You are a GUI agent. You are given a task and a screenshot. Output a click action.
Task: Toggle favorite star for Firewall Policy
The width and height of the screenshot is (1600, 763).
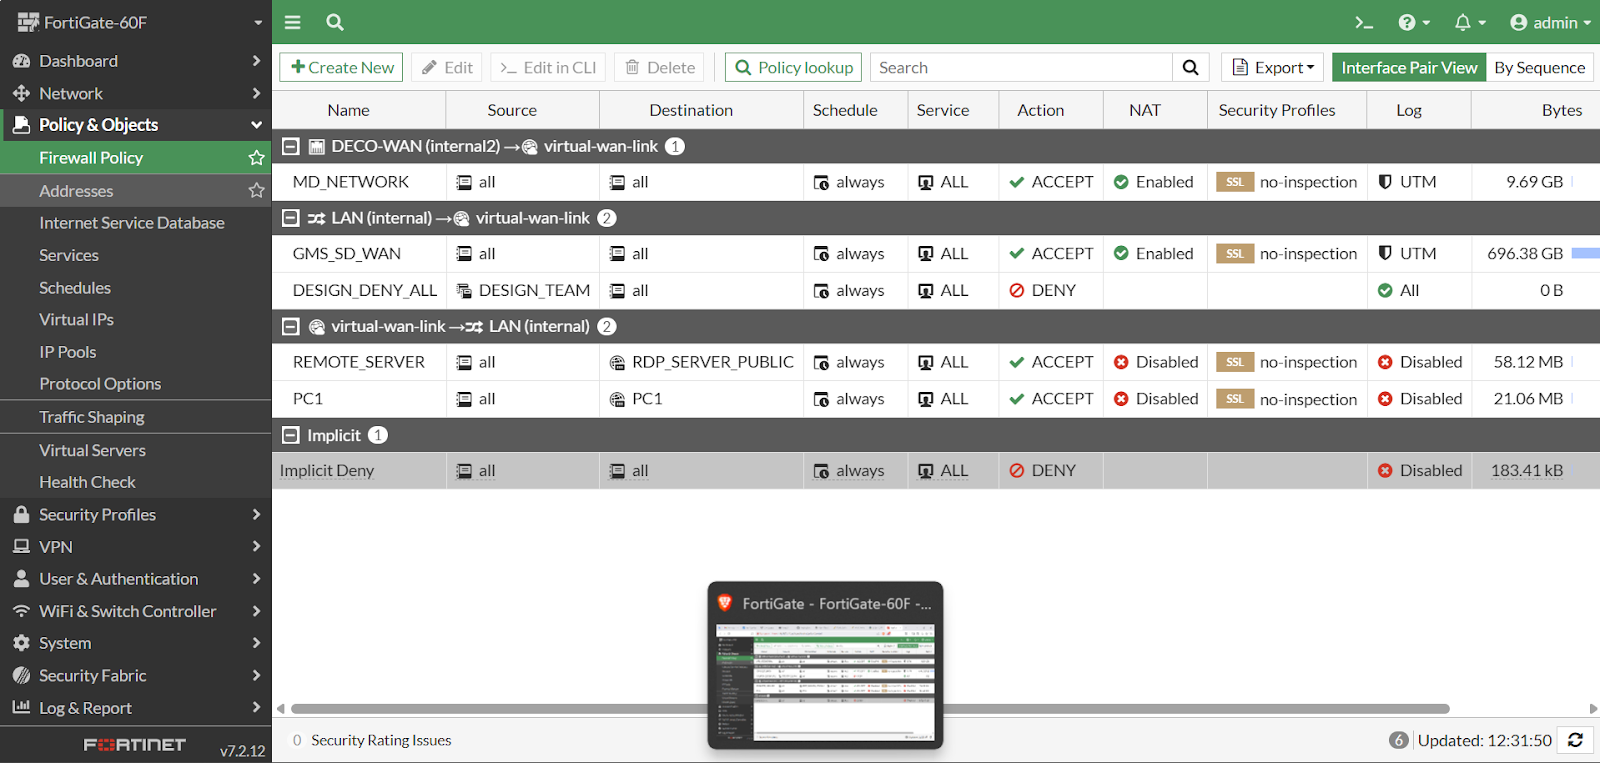coord(256,158)
